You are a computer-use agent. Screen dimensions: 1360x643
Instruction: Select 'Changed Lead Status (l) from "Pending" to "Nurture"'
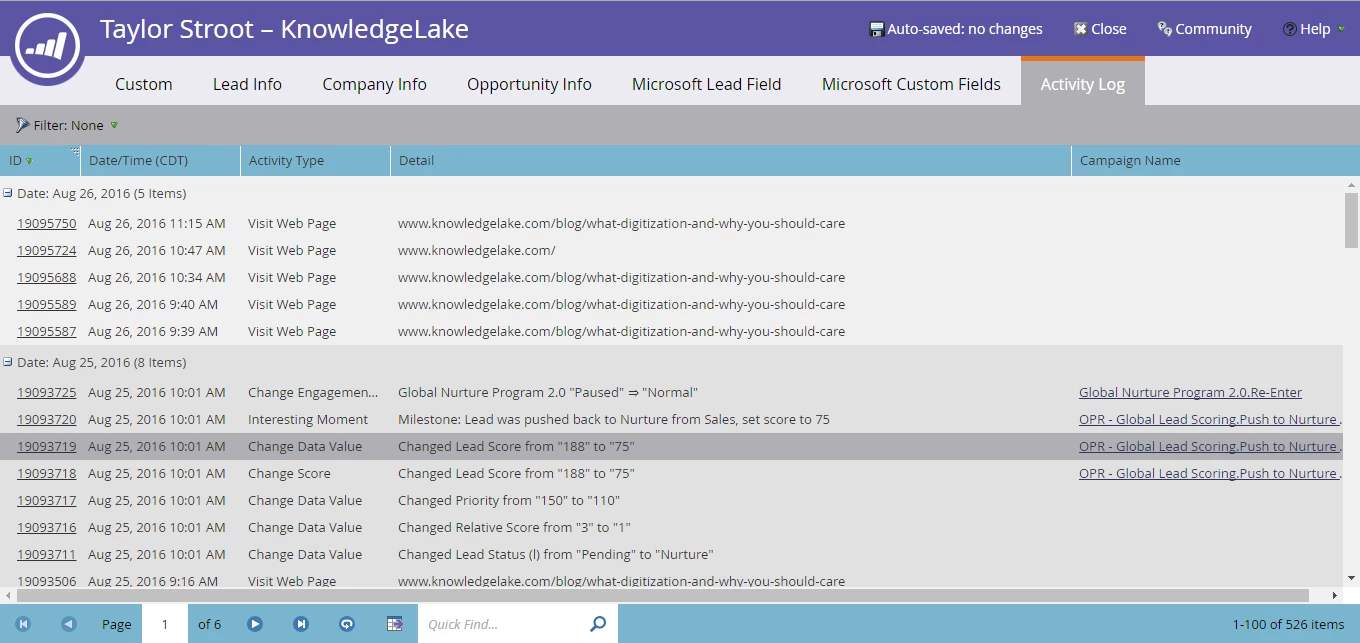click(x=555, y=554)
